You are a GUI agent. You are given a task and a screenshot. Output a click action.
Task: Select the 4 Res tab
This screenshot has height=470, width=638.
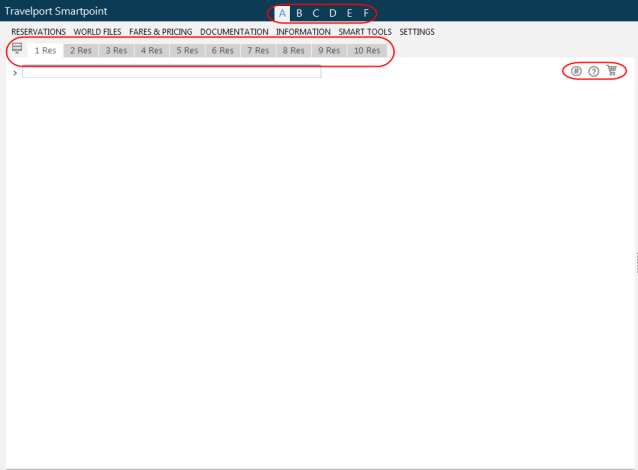tap(152, 50)
